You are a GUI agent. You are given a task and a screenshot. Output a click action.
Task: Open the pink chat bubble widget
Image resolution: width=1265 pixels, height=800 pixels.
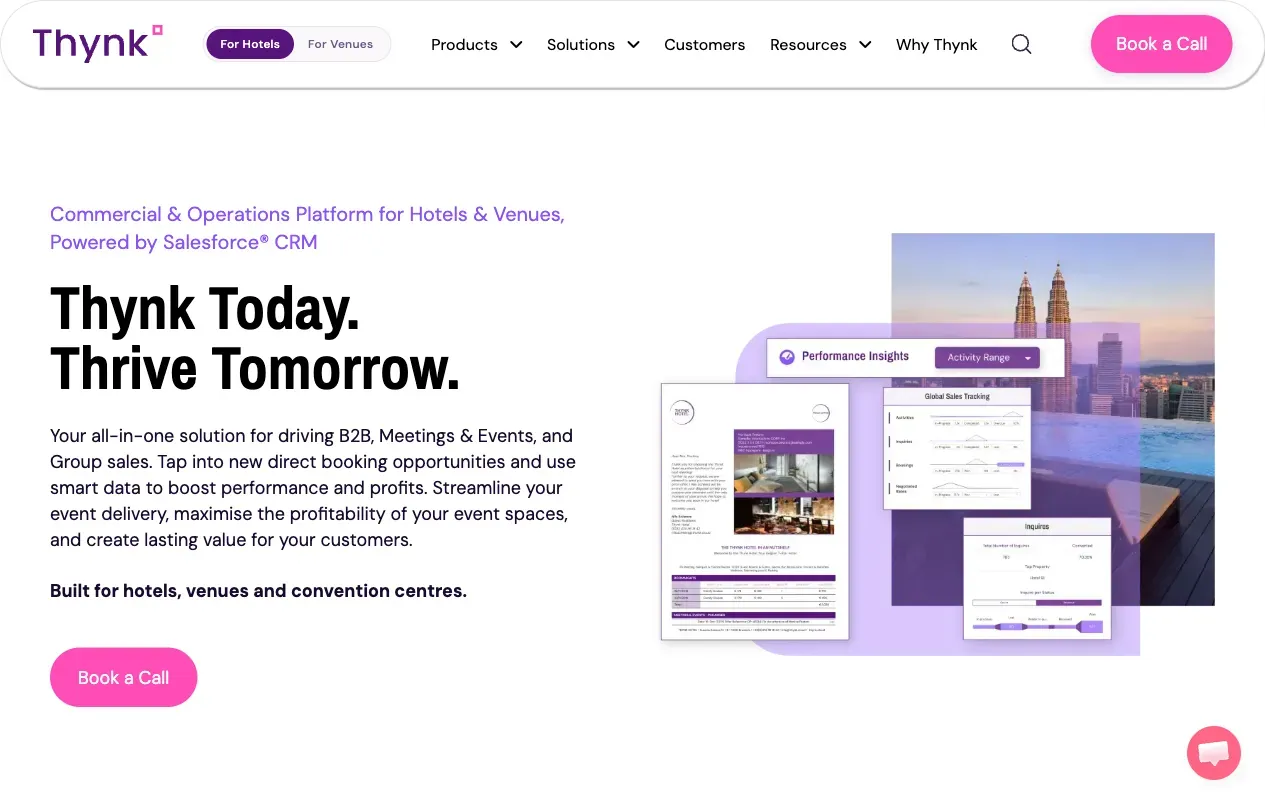pos(1214,753)
